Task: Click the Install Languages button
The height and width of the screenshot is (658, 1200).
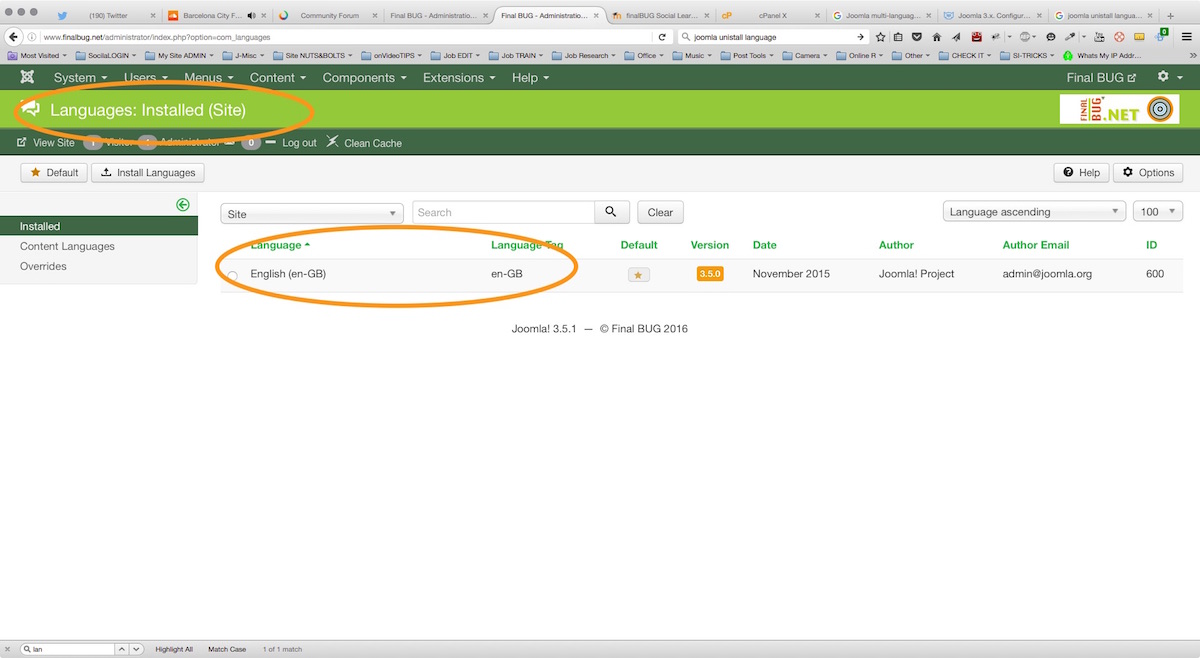Action: pyautogui.click(x=148, y=172)
